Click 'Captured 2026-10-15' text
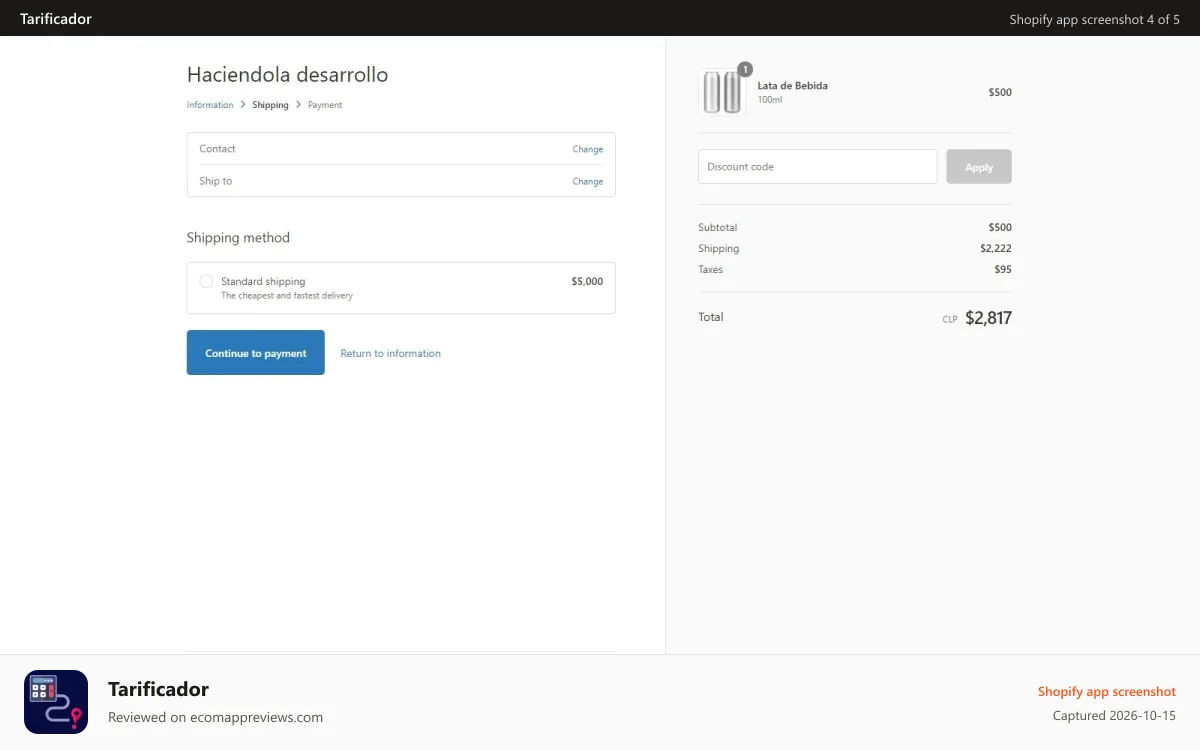Screen dimensions: 1200x750 point(1114,716)
